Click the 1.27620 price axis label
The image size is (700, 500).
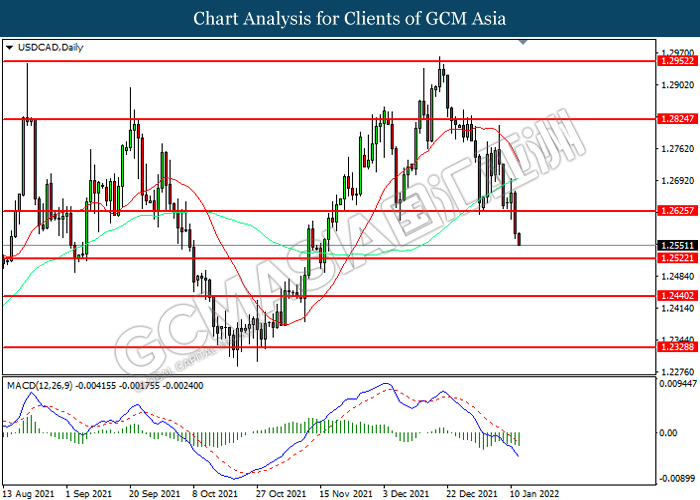coord(678,149)
